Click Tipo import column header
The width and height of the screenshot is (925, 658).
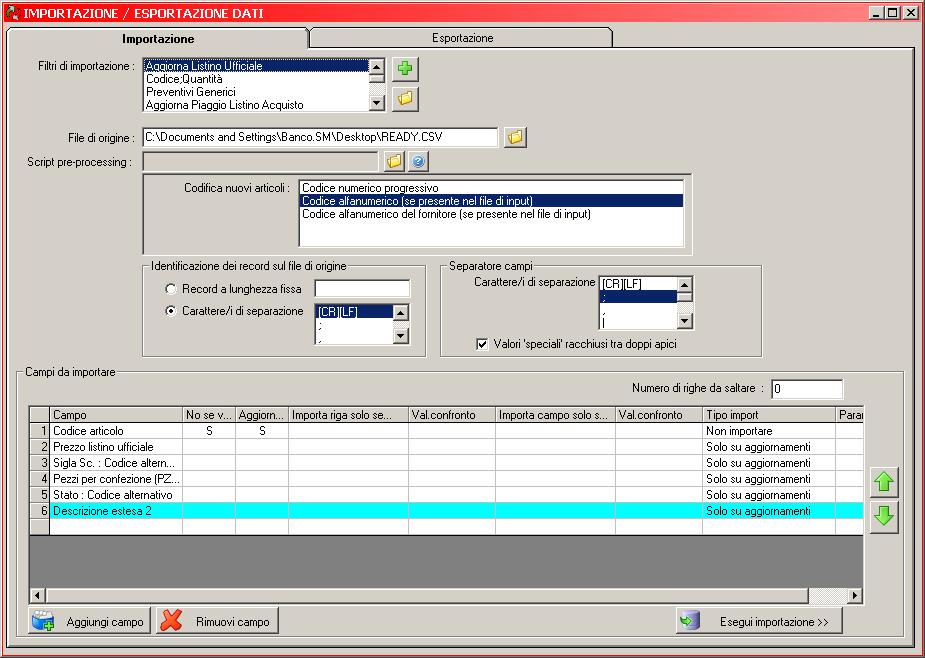pyautogui.click(x=769, y=415)
